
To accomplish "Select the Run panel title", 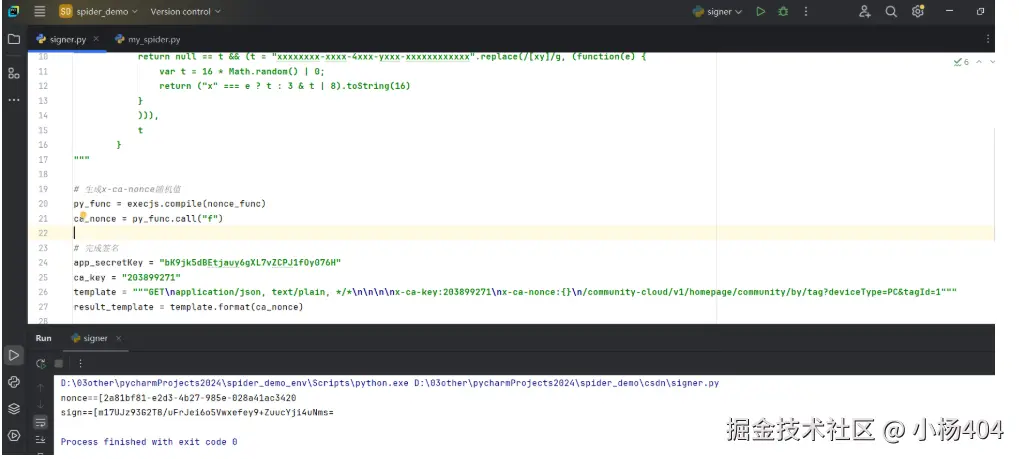I will point(44,338).
